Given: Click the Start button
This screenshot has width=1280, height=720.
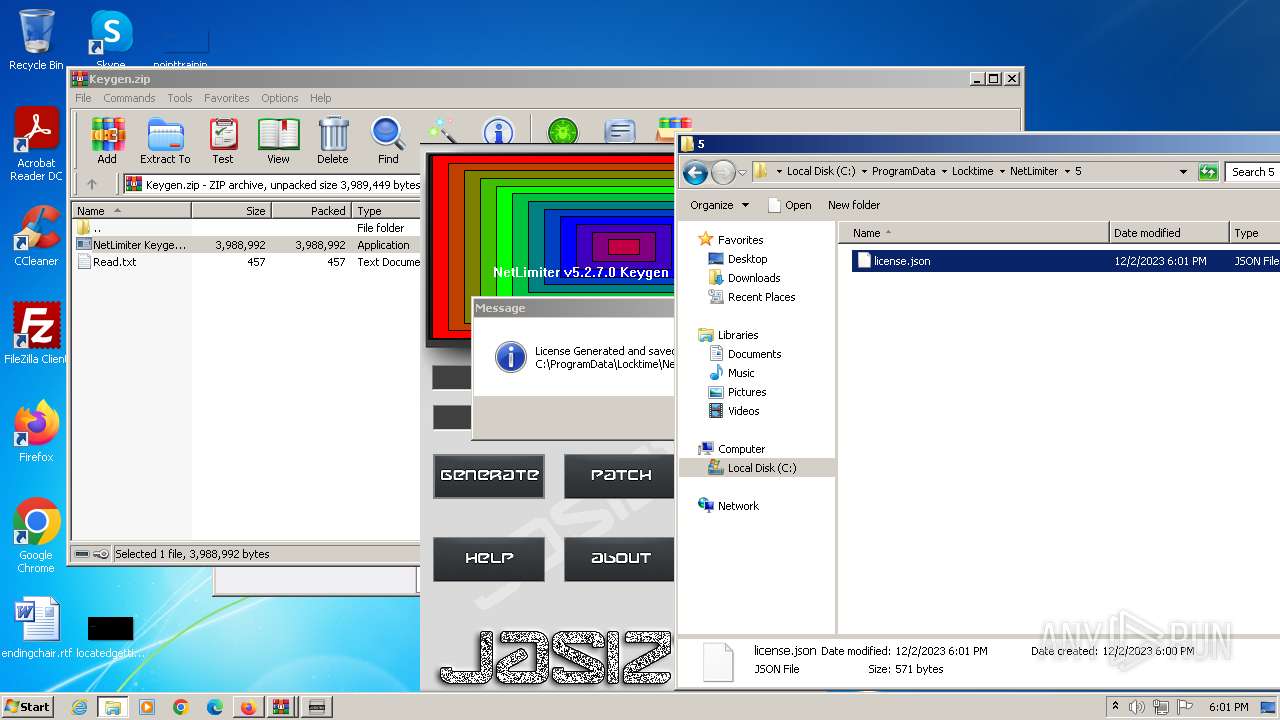Looking at the screenshot, I should (x=27, y=707).
